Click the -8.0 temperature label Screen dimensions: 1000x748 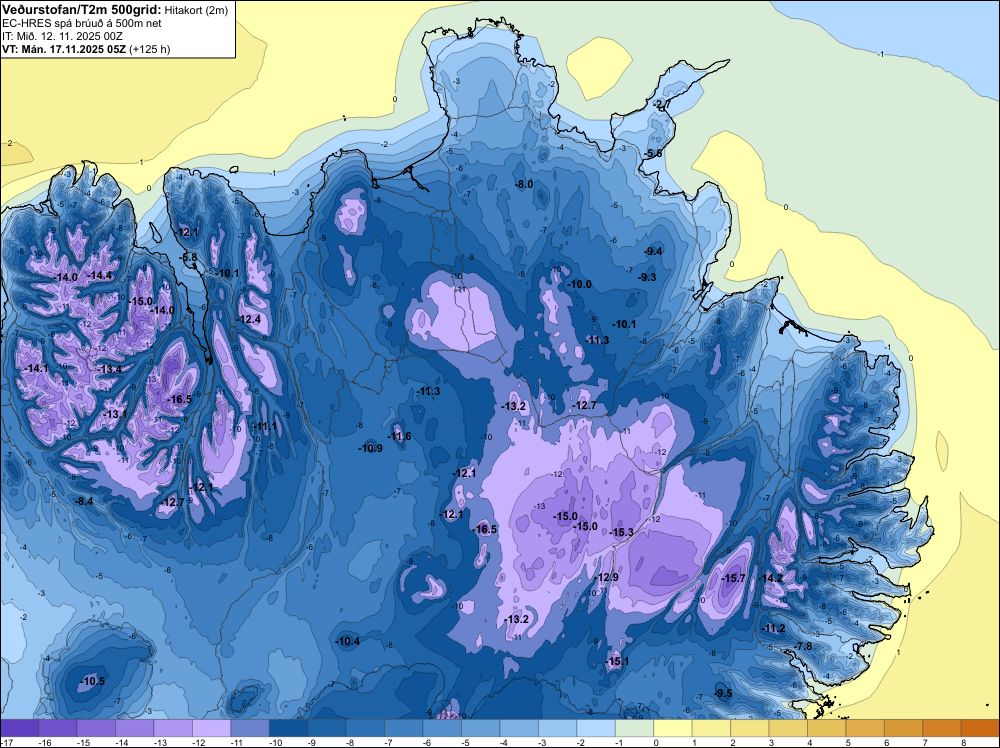tap(524, 184)
